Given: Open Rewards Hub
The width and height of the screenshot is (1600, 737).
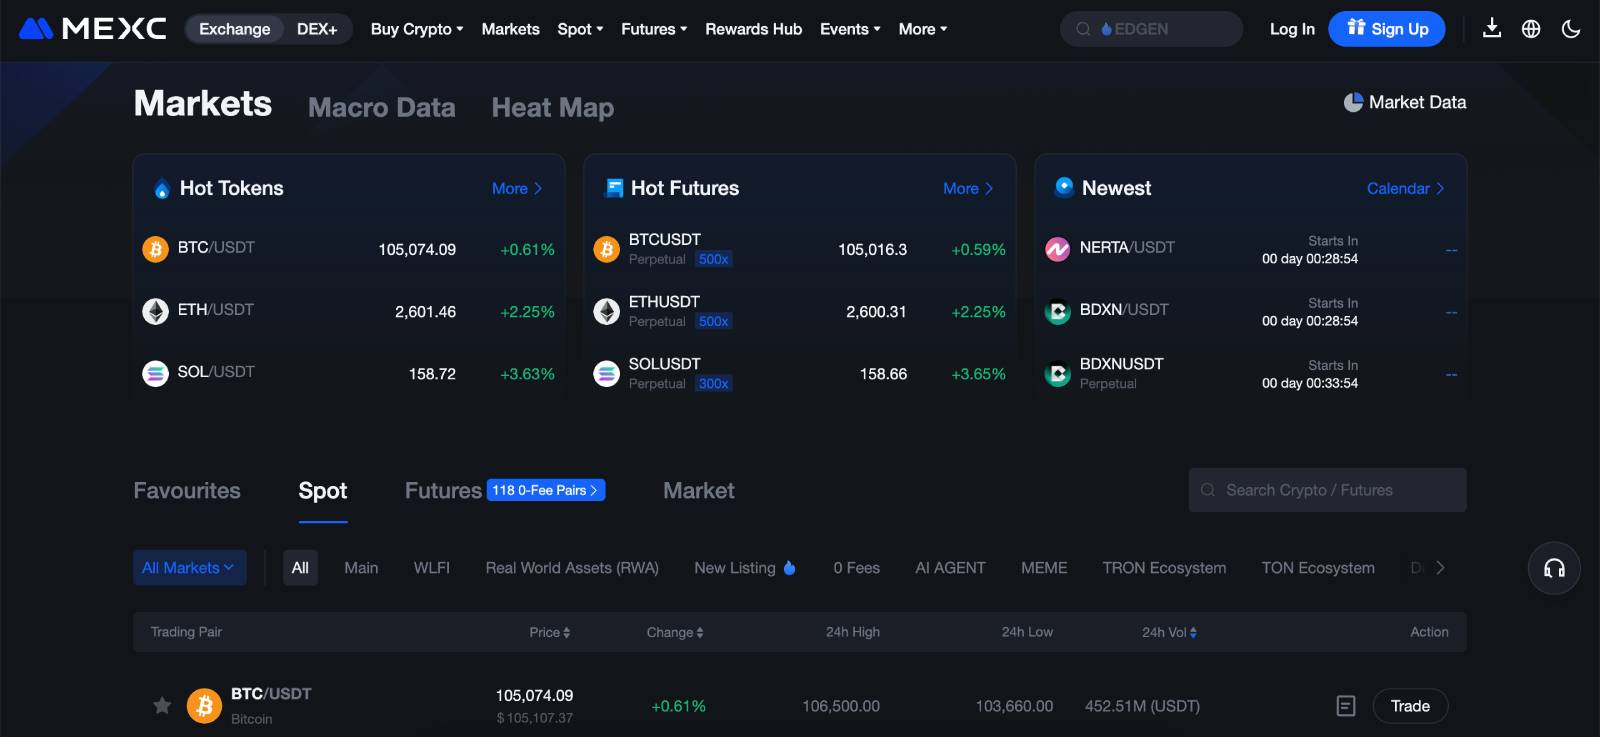Looking at the screenshot, I should (754, 29).
